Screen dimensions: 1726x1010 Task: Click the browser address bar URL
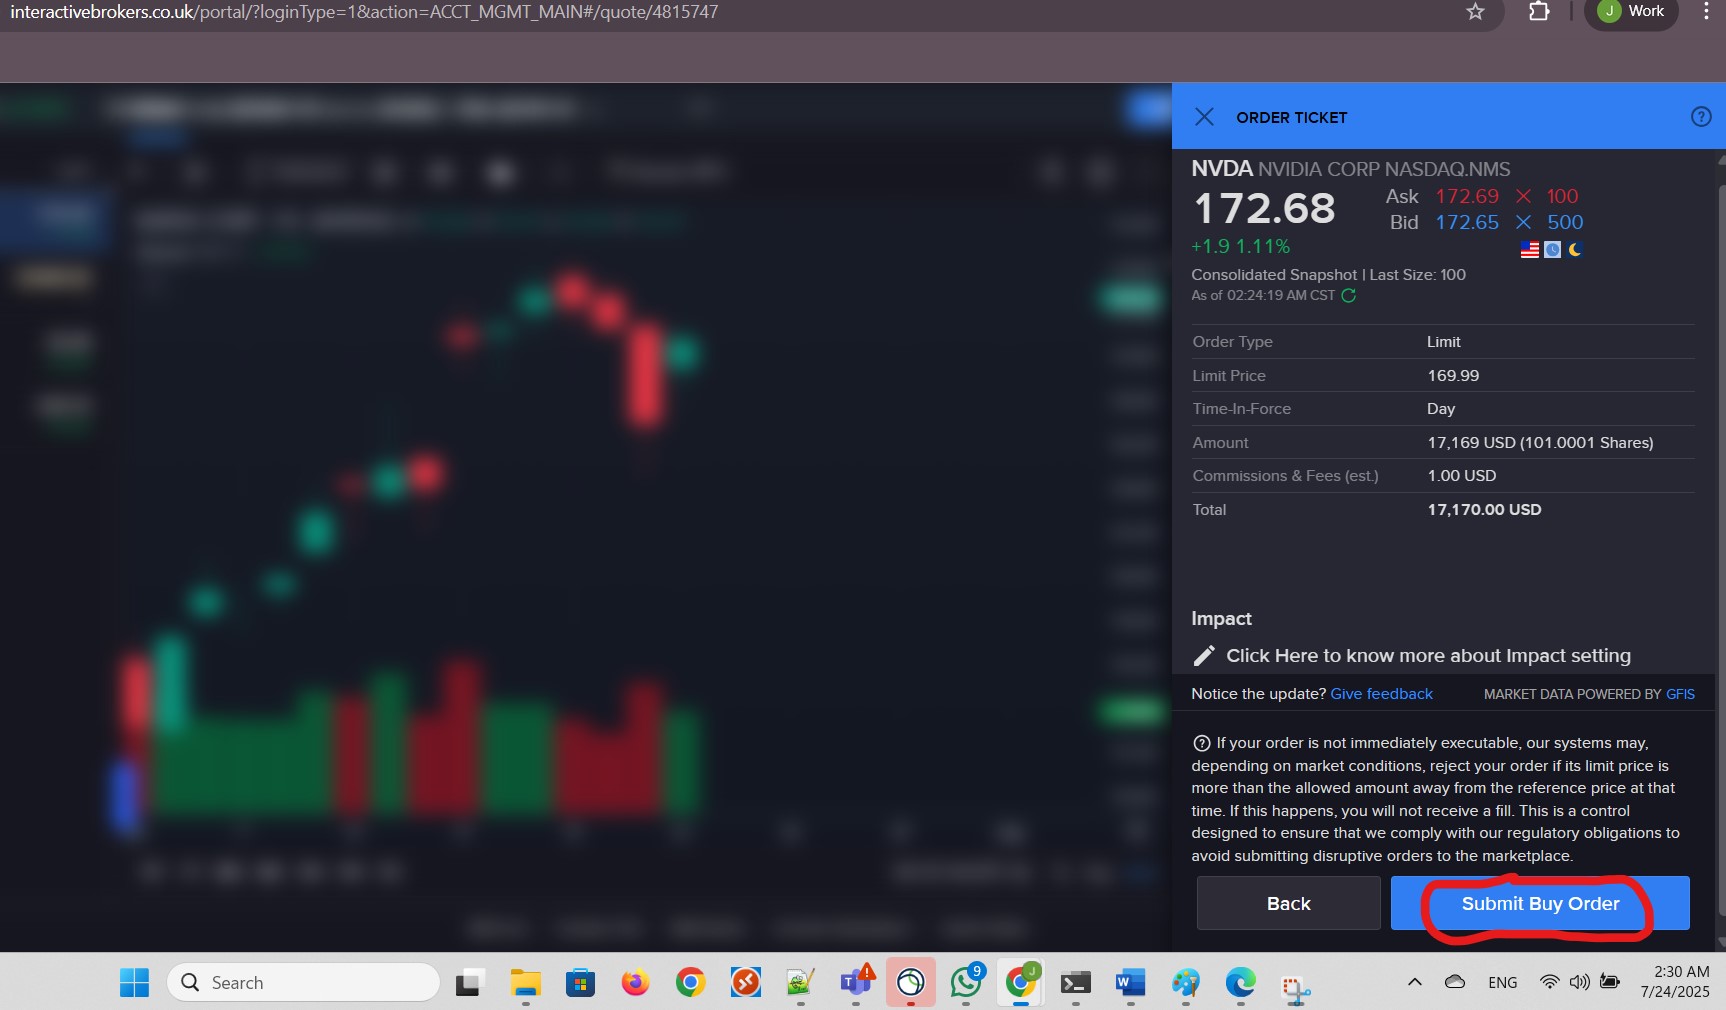pyautogui.click(x=364, y=12)
